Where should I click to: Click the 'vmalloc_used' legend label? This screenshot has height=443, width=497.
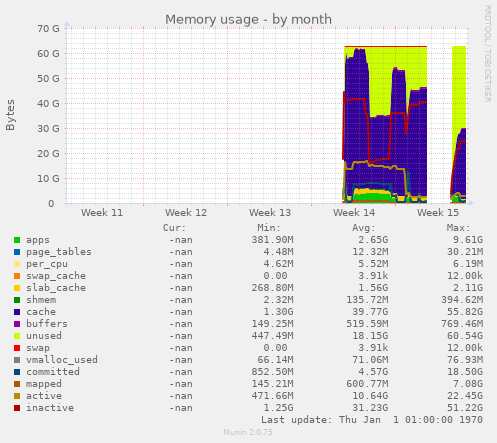62,360
